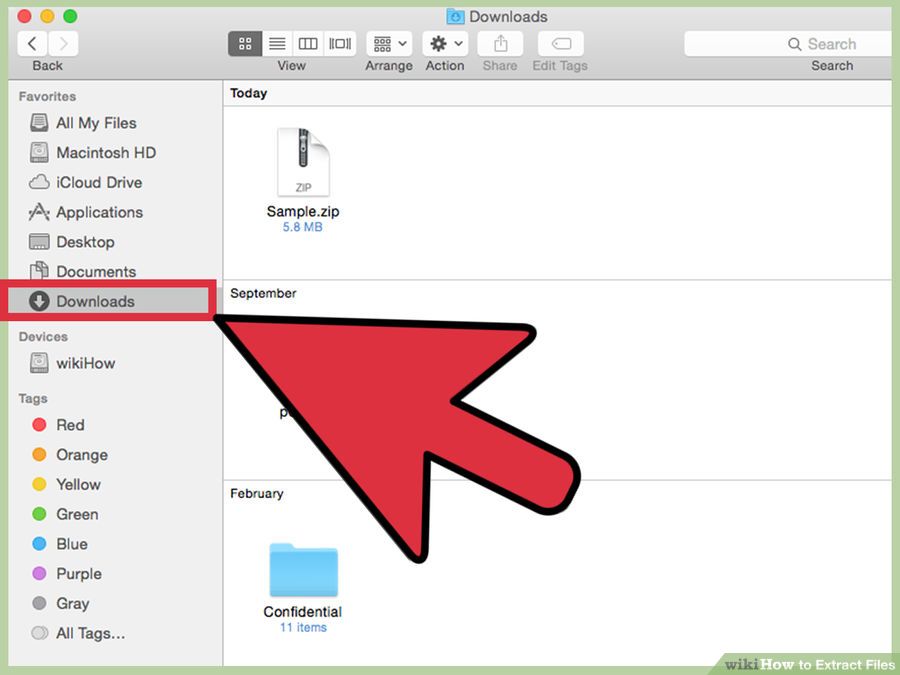The image size is (900, 675).
Task: Switch to Cover Flow view
Action: click(x=340, y=44)
